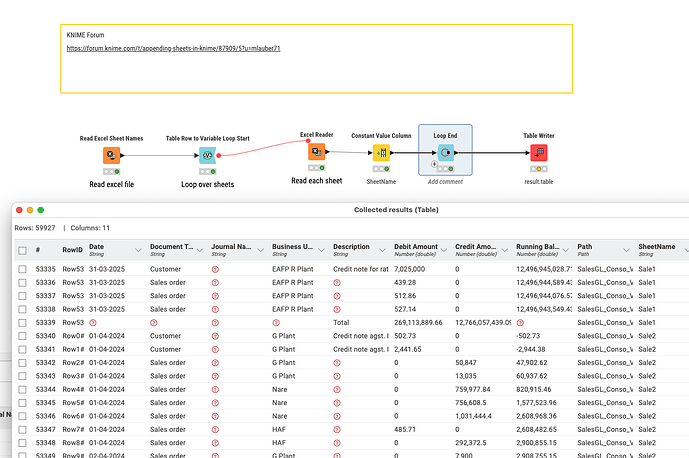689x458 pixels.
Task: Click the -2,944.38 running balance cell
Action: 531,349
